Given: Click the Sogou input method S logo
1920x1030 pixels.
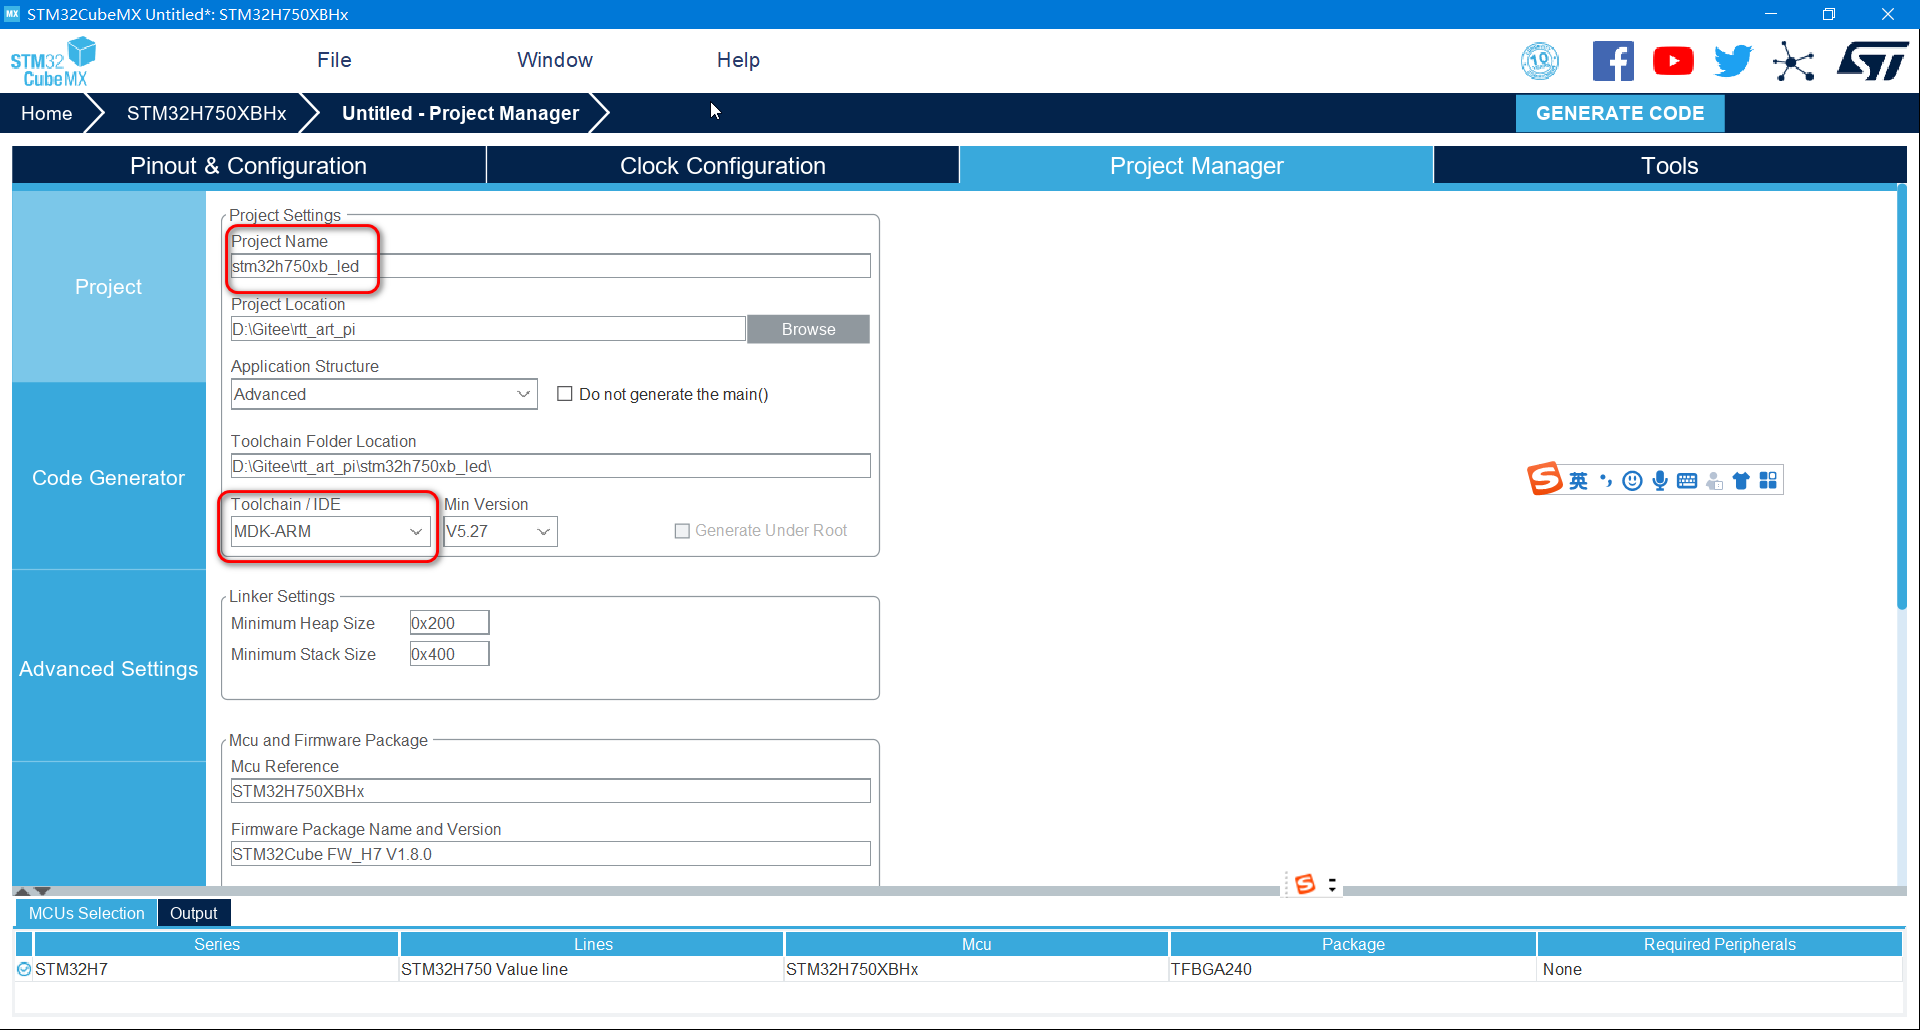Looking at the screenshot, I should pos(1544,479).
